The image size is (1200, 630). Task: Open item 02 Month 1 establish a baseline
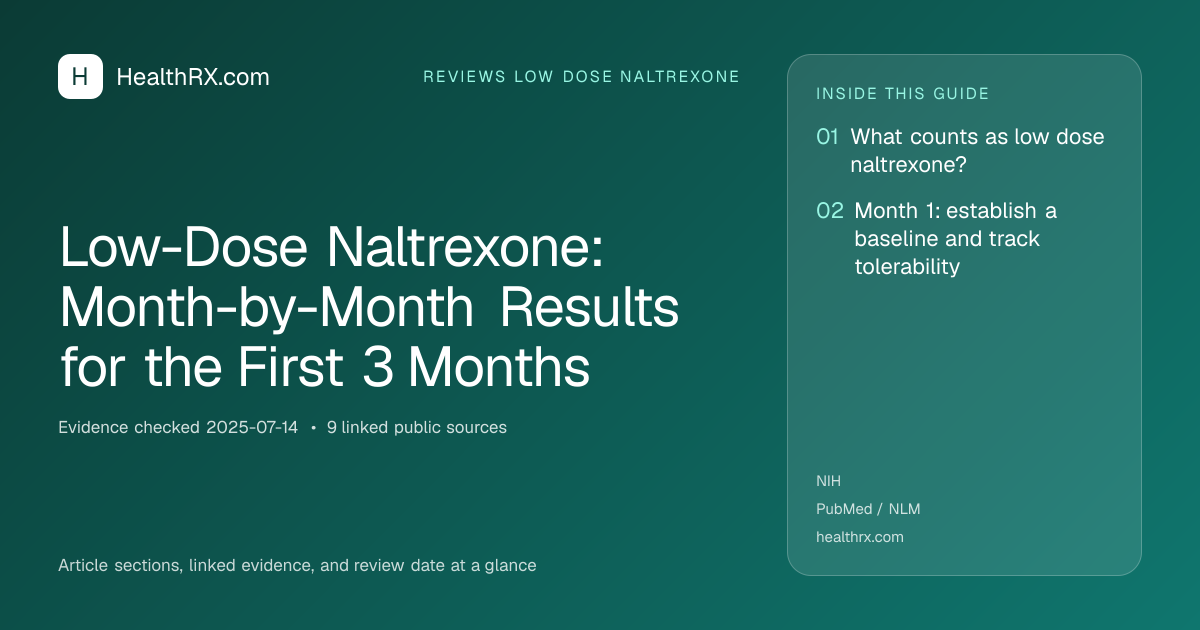click(x=937, y=239)
